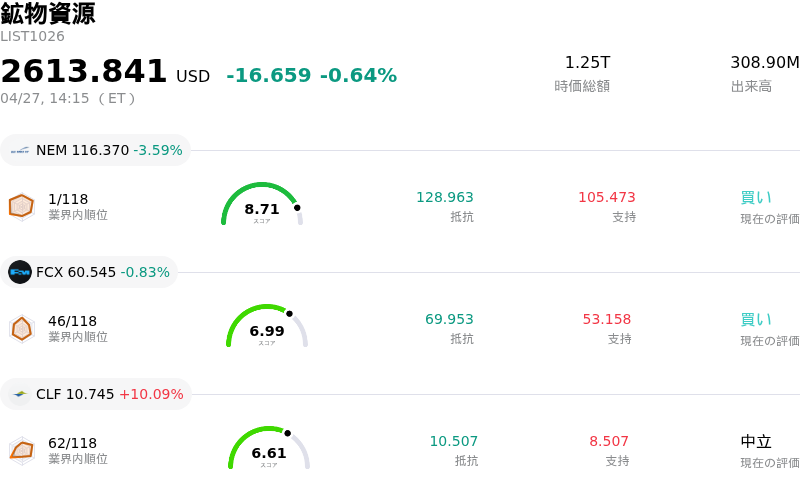Click NEM resistance value 128.963
This screenshot has height=488, width=800.
(x=445, y=197)
